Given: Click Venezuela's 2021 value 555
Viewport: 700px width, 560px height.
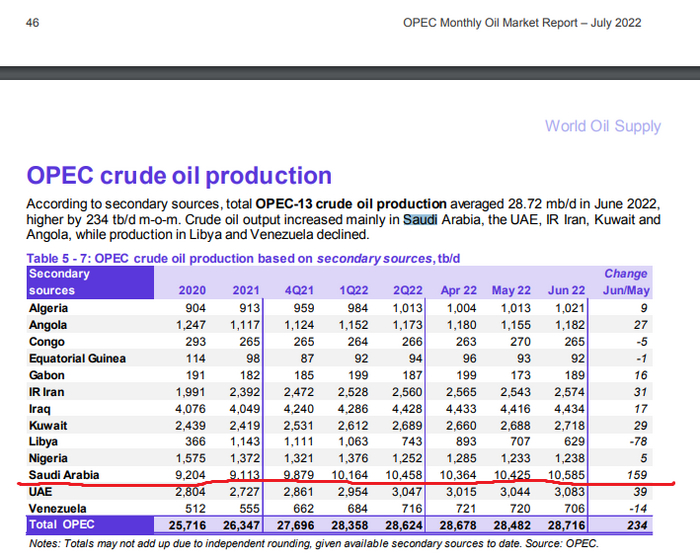Looking at the screenshot, I should click(x=249, y=509).
